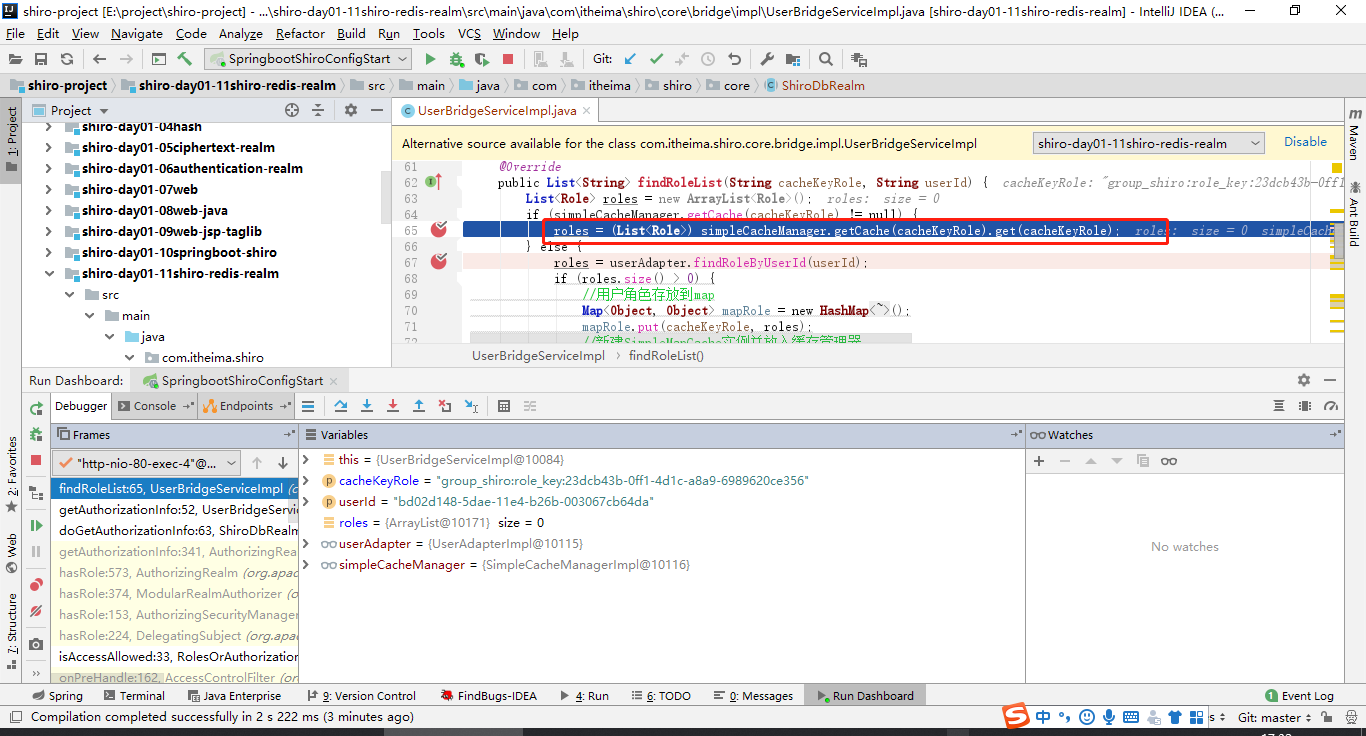Open the alternative source module dropdown
Screen dimensions: 1366x736
tap(1149, 143)
